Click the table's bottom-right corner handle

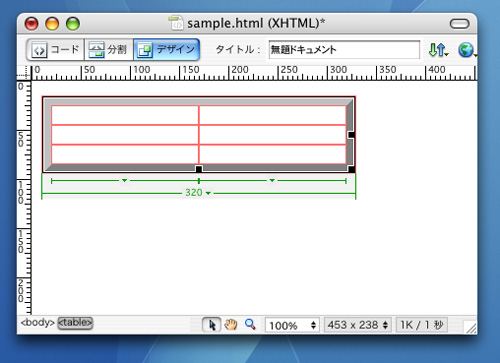pyautogui.click(x=351, y=169)
